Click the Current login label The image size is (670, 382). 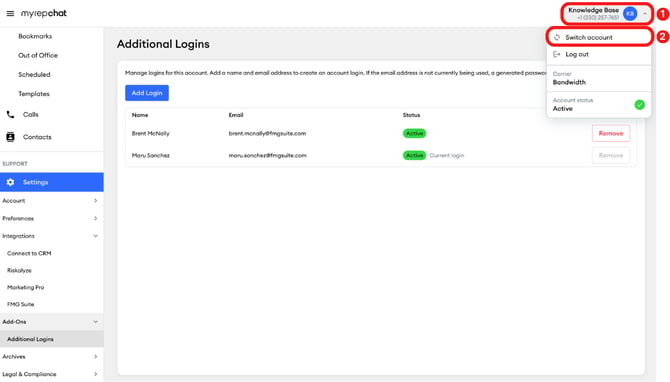pos(447,155)
